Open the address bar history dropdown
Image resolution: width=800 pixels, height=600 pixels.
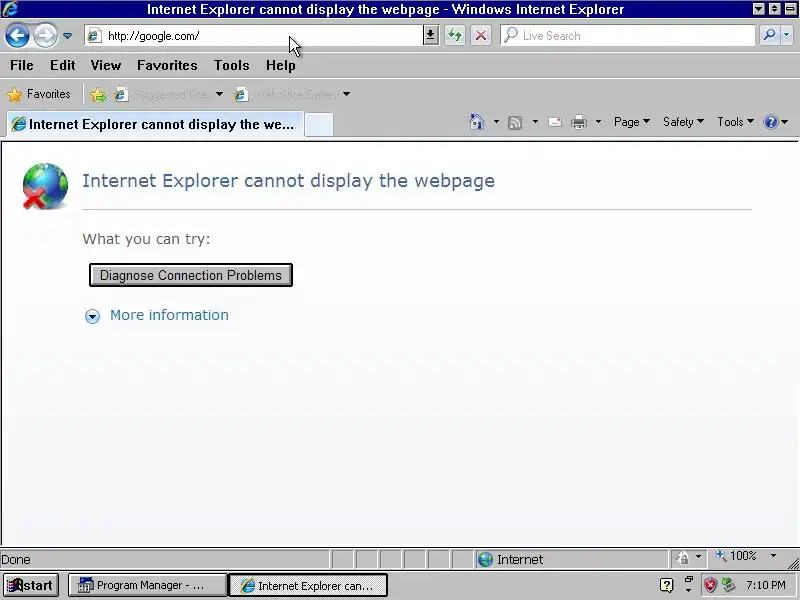(x=430, y=36)
